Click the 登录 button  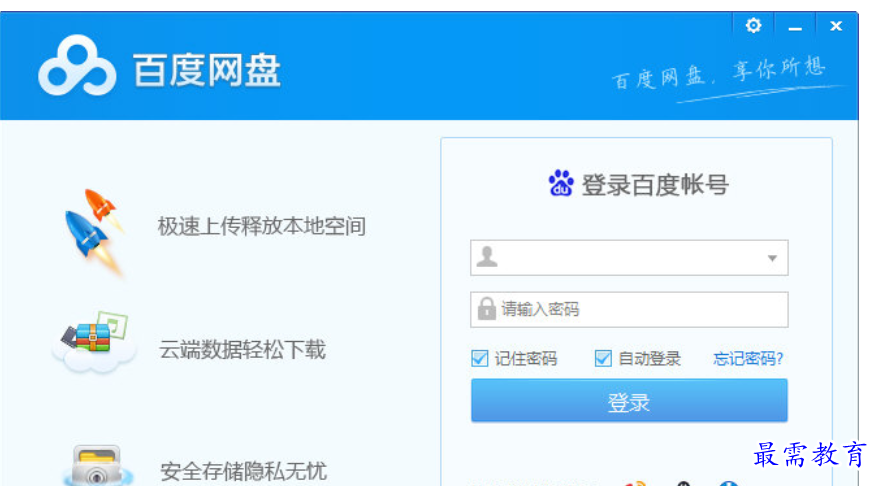(629, 401)
